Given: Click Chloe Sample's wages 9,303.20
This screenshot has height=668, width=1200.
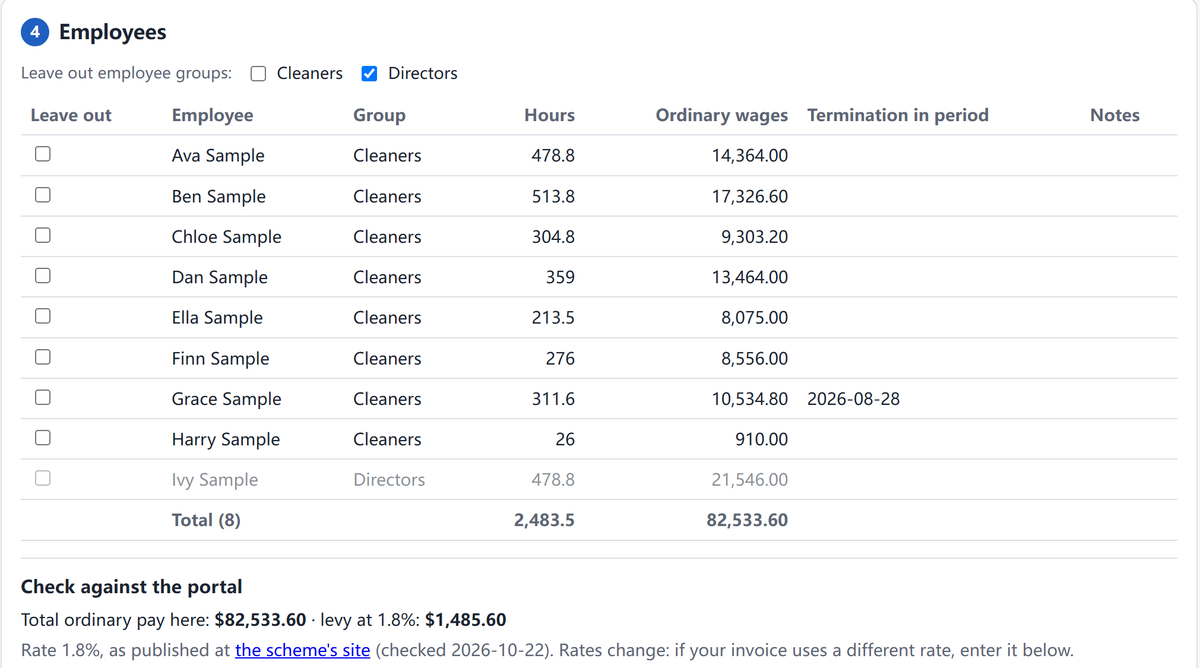Looking at the screenshot, I should [x=755, y=237].
